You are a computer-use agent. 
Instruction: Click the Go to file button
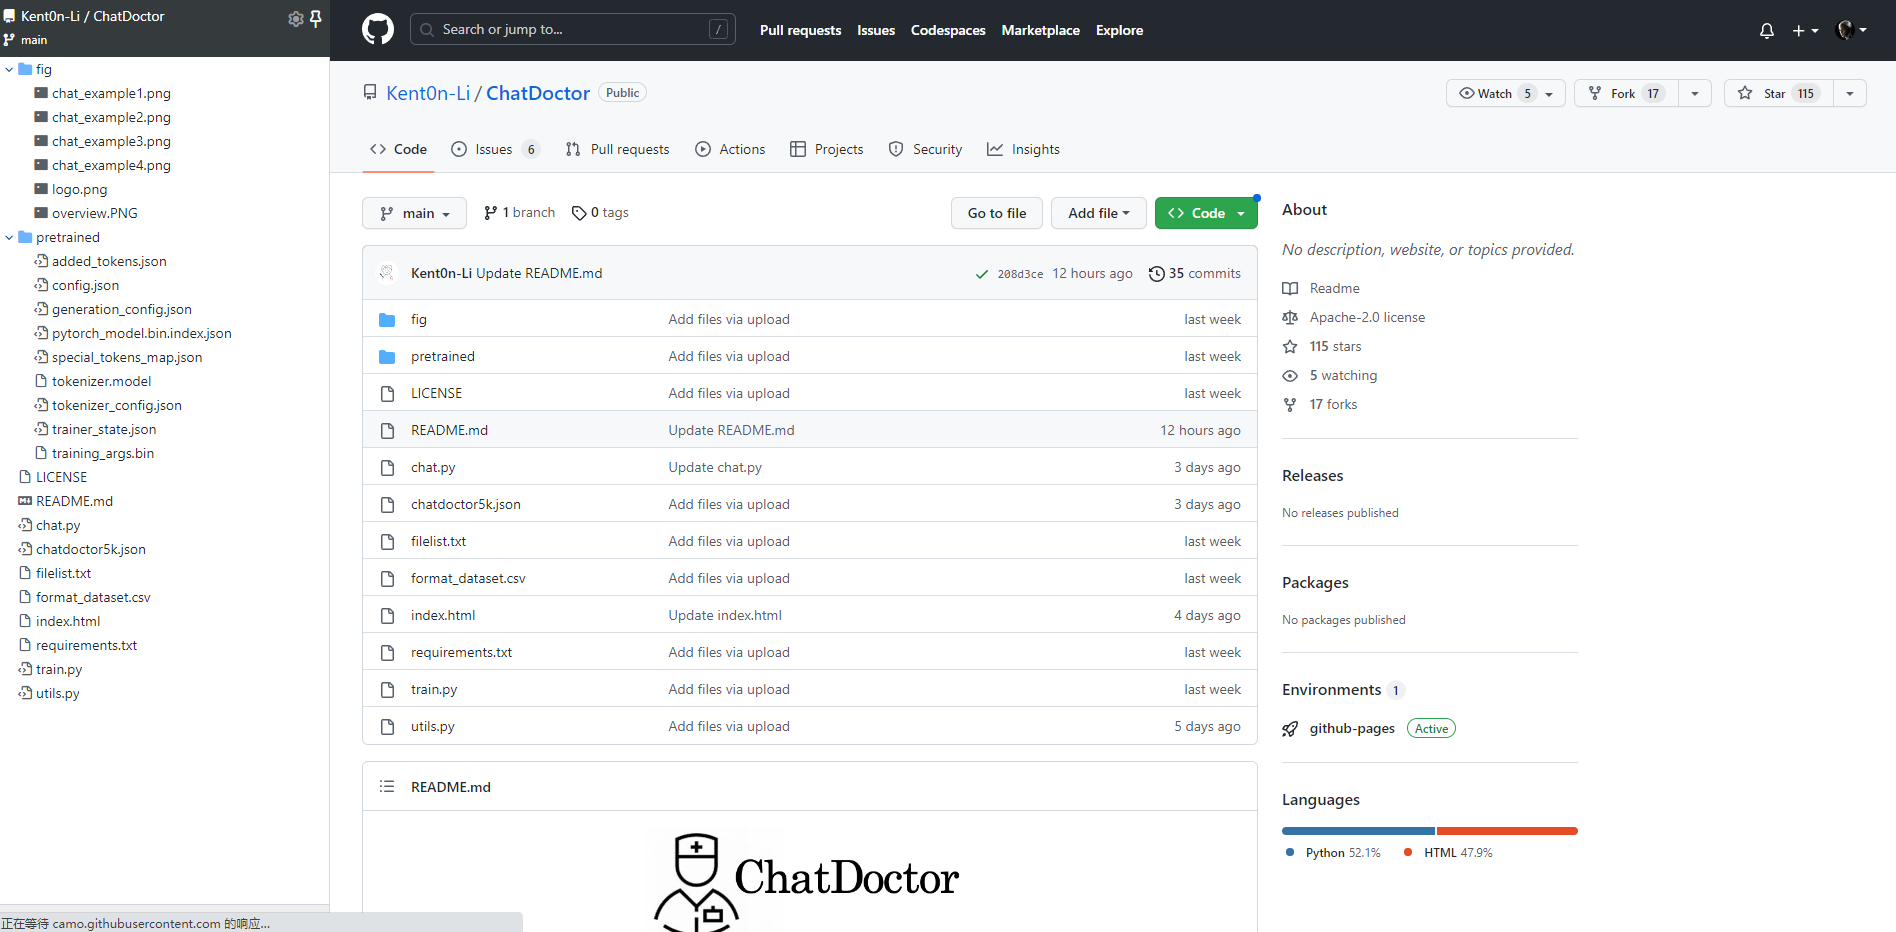pos(997,213)
